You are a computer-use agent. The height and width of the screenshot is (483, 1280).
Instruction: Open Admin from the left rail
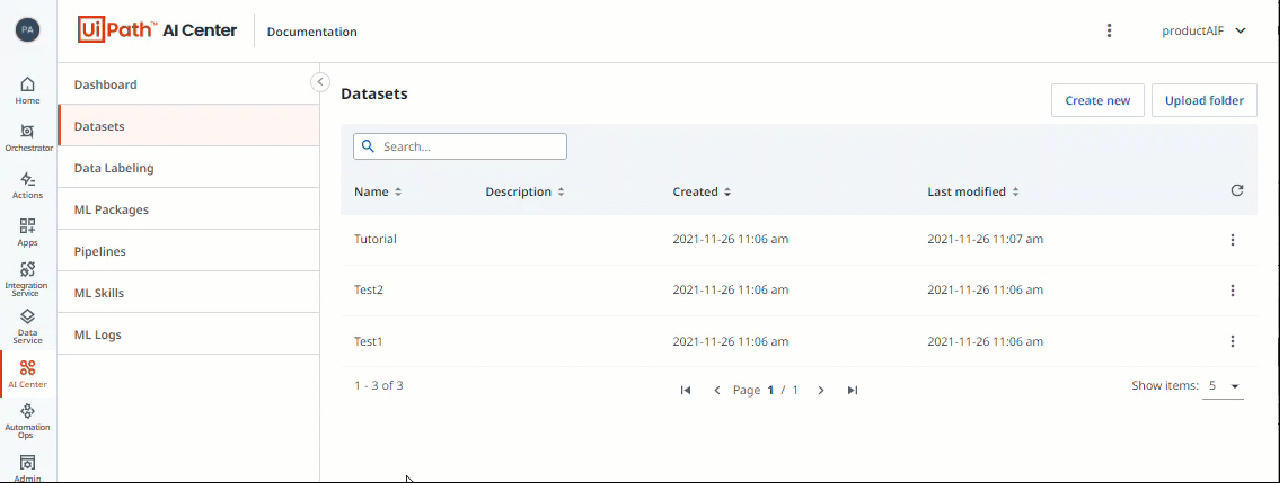coord(27,468)
